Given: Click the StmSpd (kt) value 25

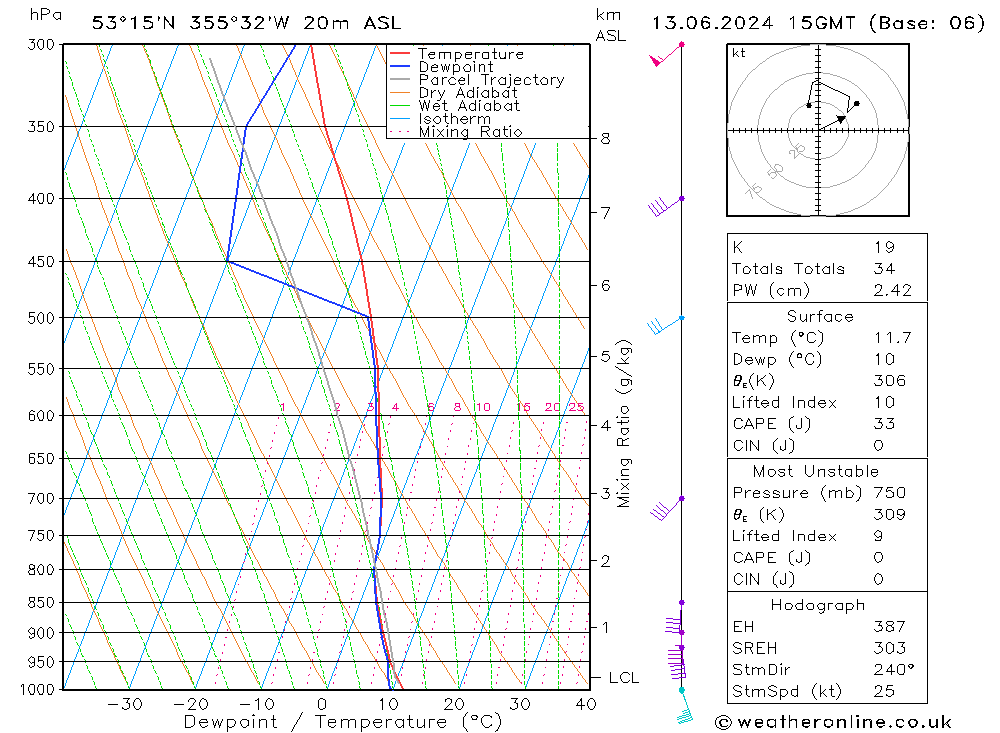Looking at the screenshot, I should [x=884, y=691].
